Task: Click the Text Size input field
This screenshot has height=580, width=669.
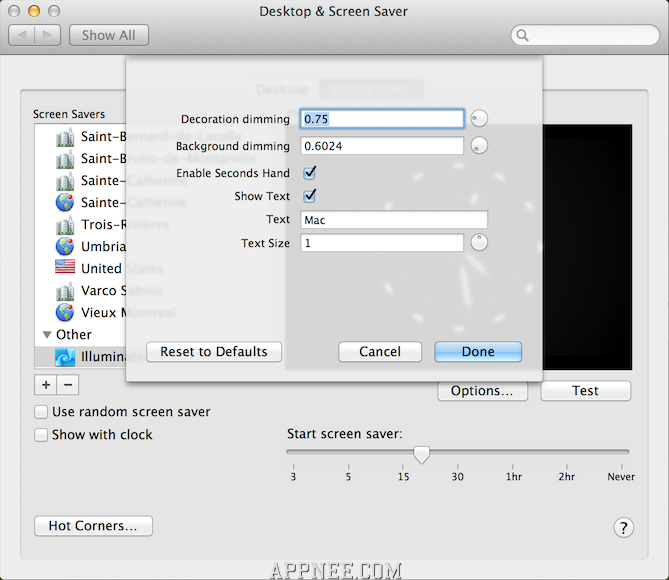Action: tap(382, 243)
